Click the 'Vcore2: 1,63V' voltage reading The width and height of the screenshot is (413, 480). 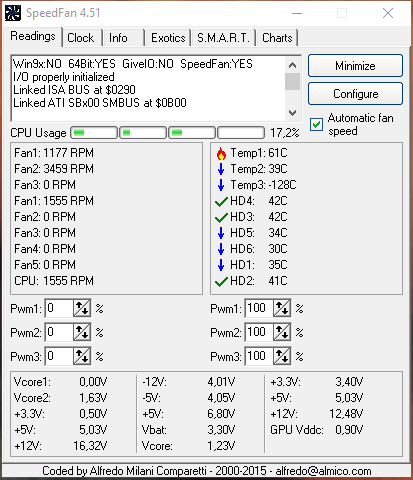[x=60, y=398]
